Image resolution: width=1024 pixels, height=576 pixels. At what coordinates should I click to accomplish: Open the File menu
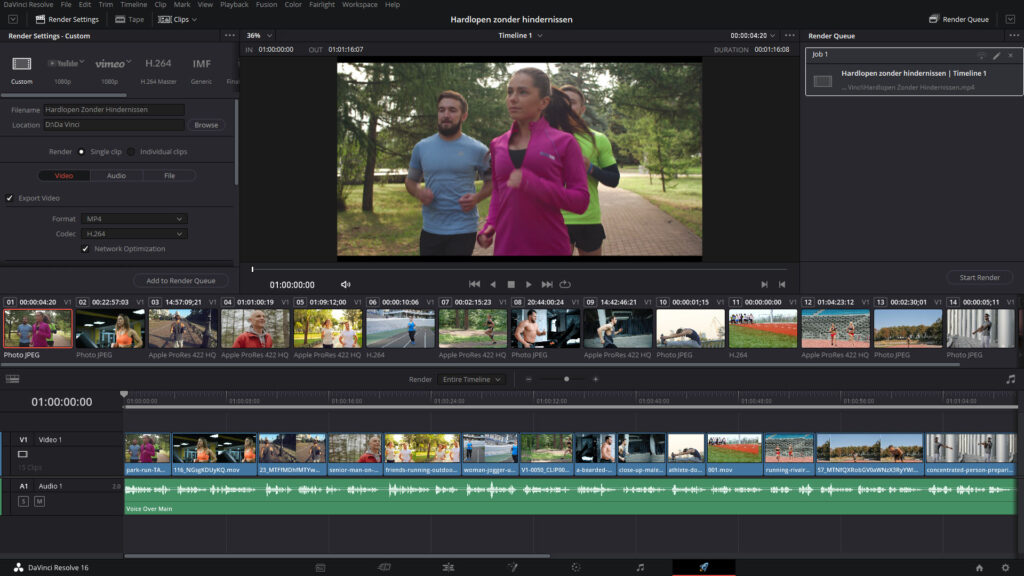point(66,5)
